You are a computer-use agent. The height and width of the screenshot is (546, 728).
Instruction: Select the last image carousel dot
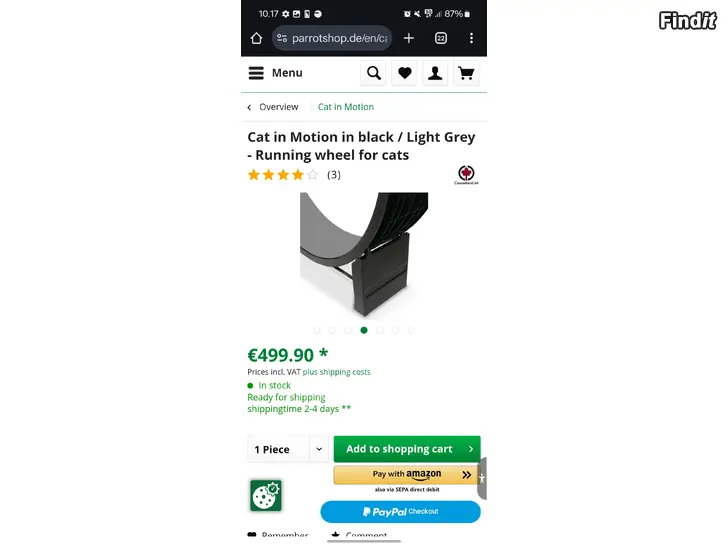(411, 330)
